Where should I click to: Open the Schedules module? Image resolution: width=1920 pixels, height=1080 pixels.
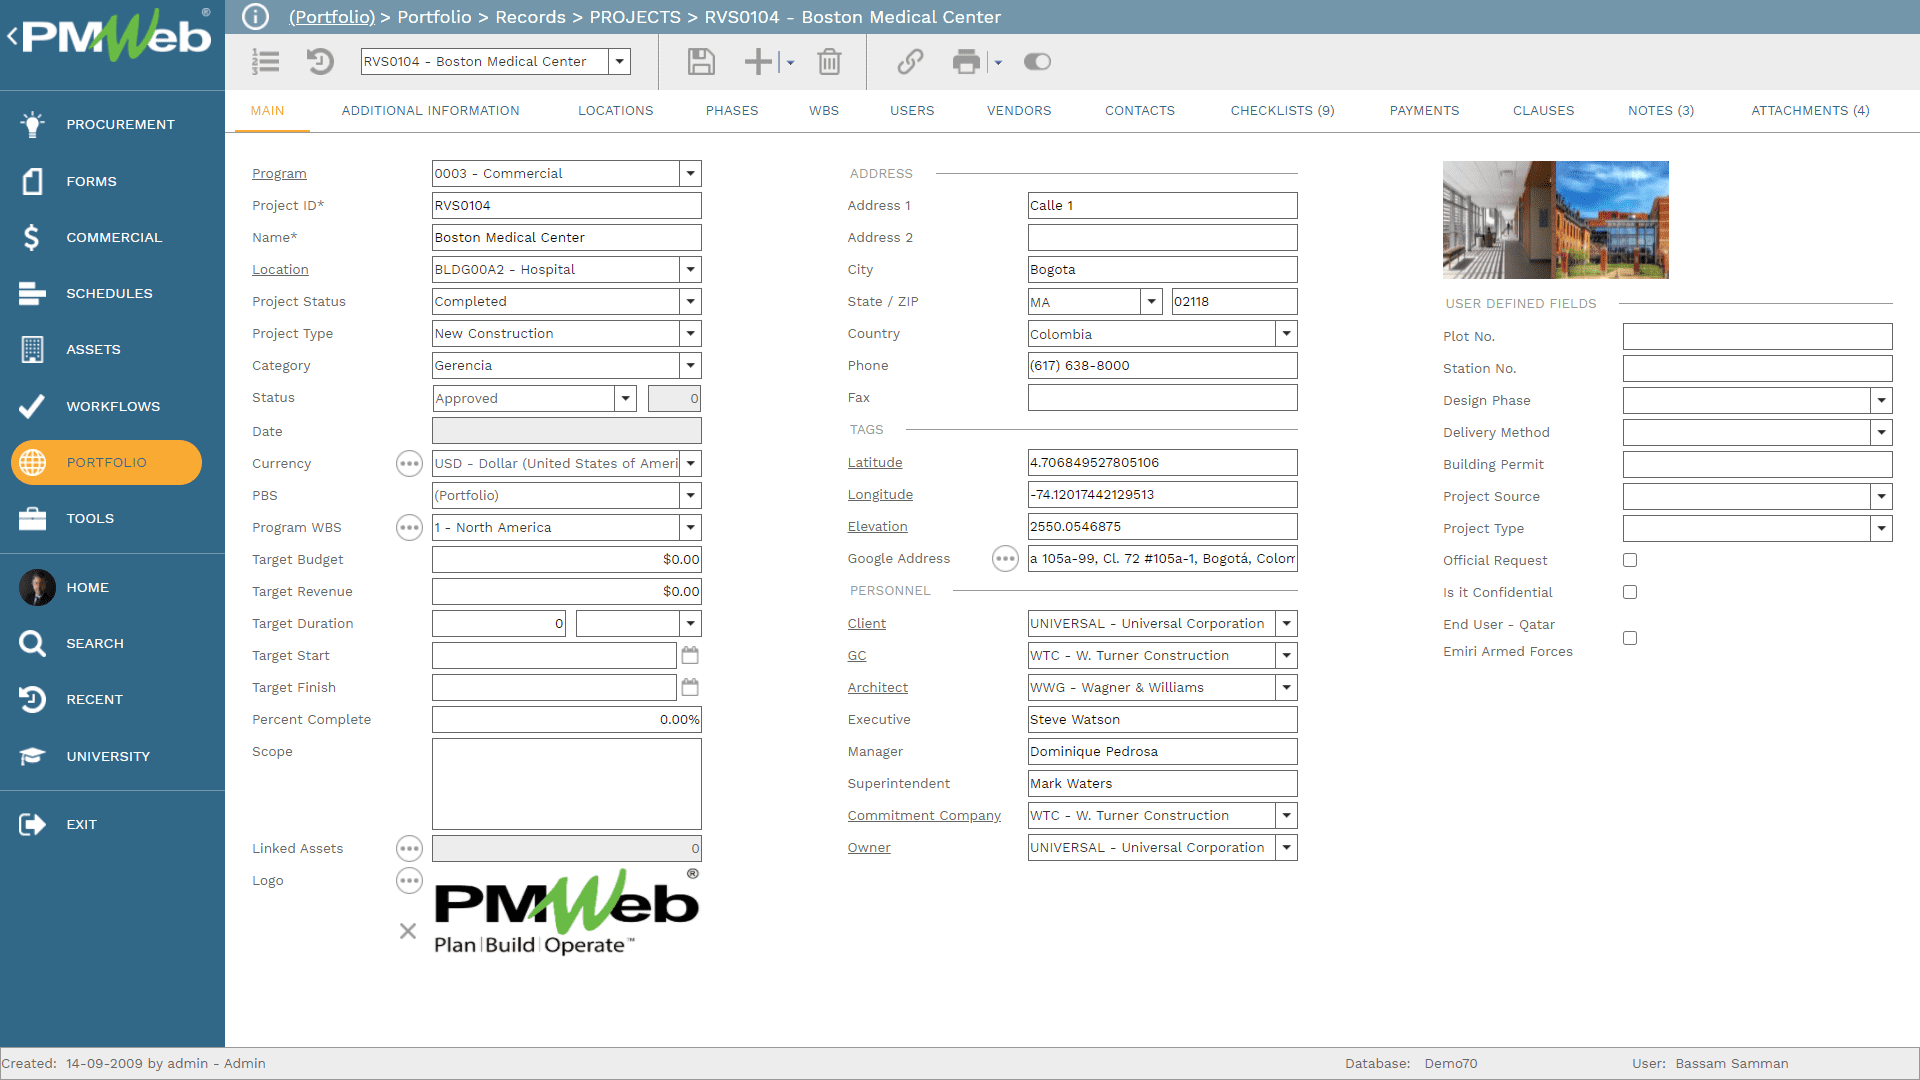tap(112, 293)
